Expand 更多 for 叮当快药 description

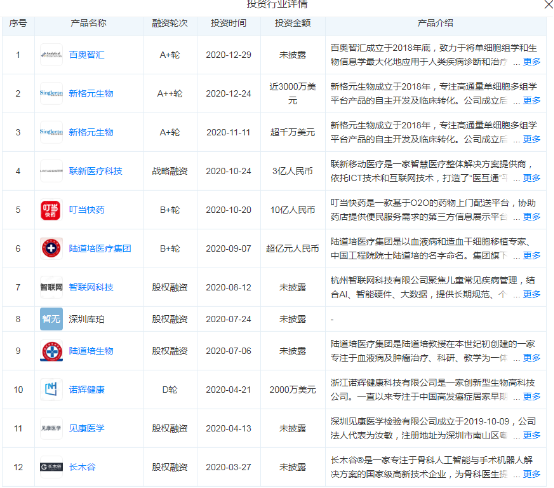point(532,217)
